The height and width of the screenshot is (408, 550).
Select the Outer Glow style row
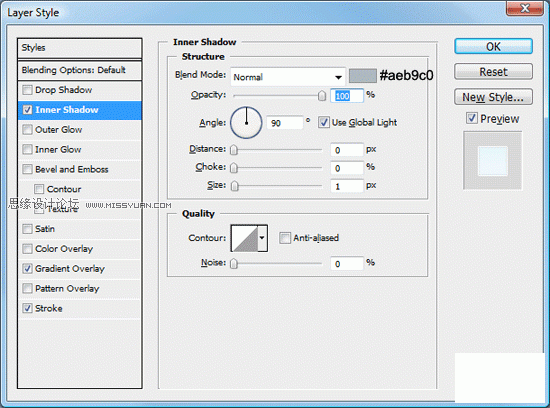pyautogui.click(x=80, y=130)
